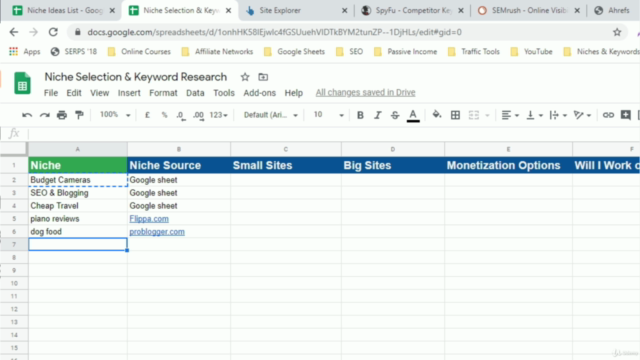This screenshot has width=640, height=360.
Task: Open the Help menu
Action: pyautogui.click(x=293, y=93)
